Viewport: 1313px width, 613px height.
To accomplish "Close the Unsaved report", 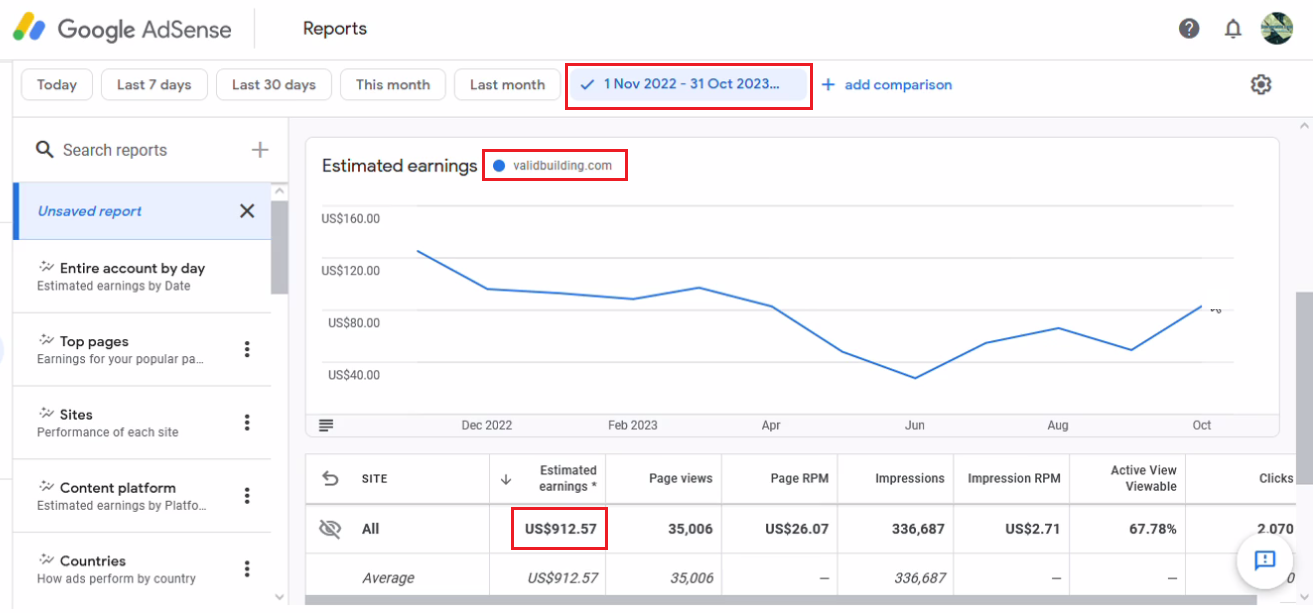I will (x=247, y=211).
